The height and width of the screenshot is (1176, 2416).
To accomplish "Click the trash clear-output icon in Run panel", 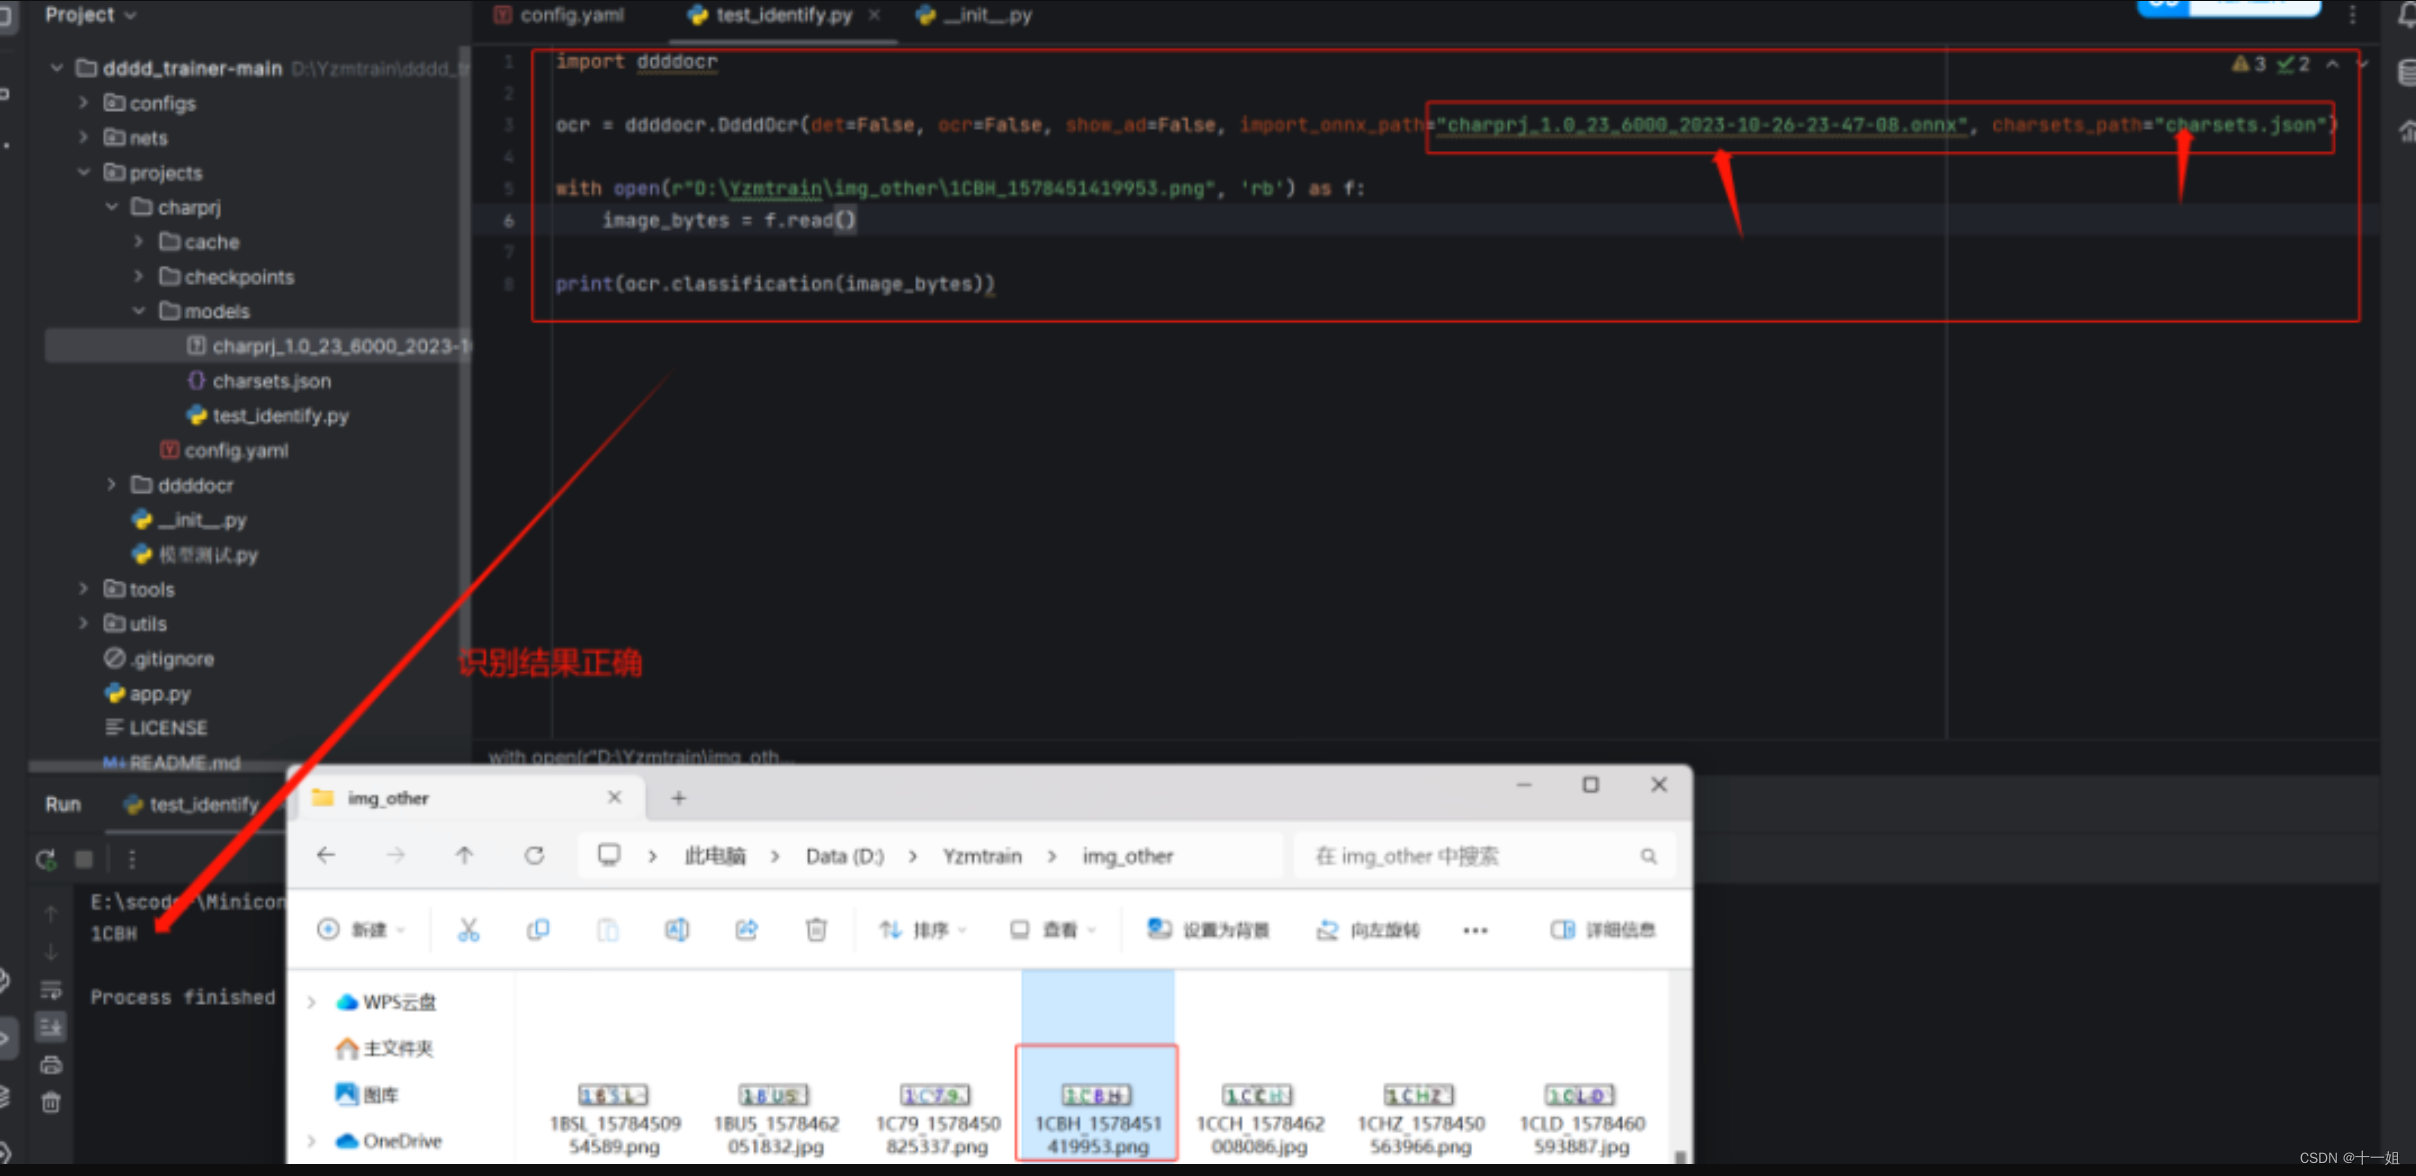I will (x=51, y=1103).
